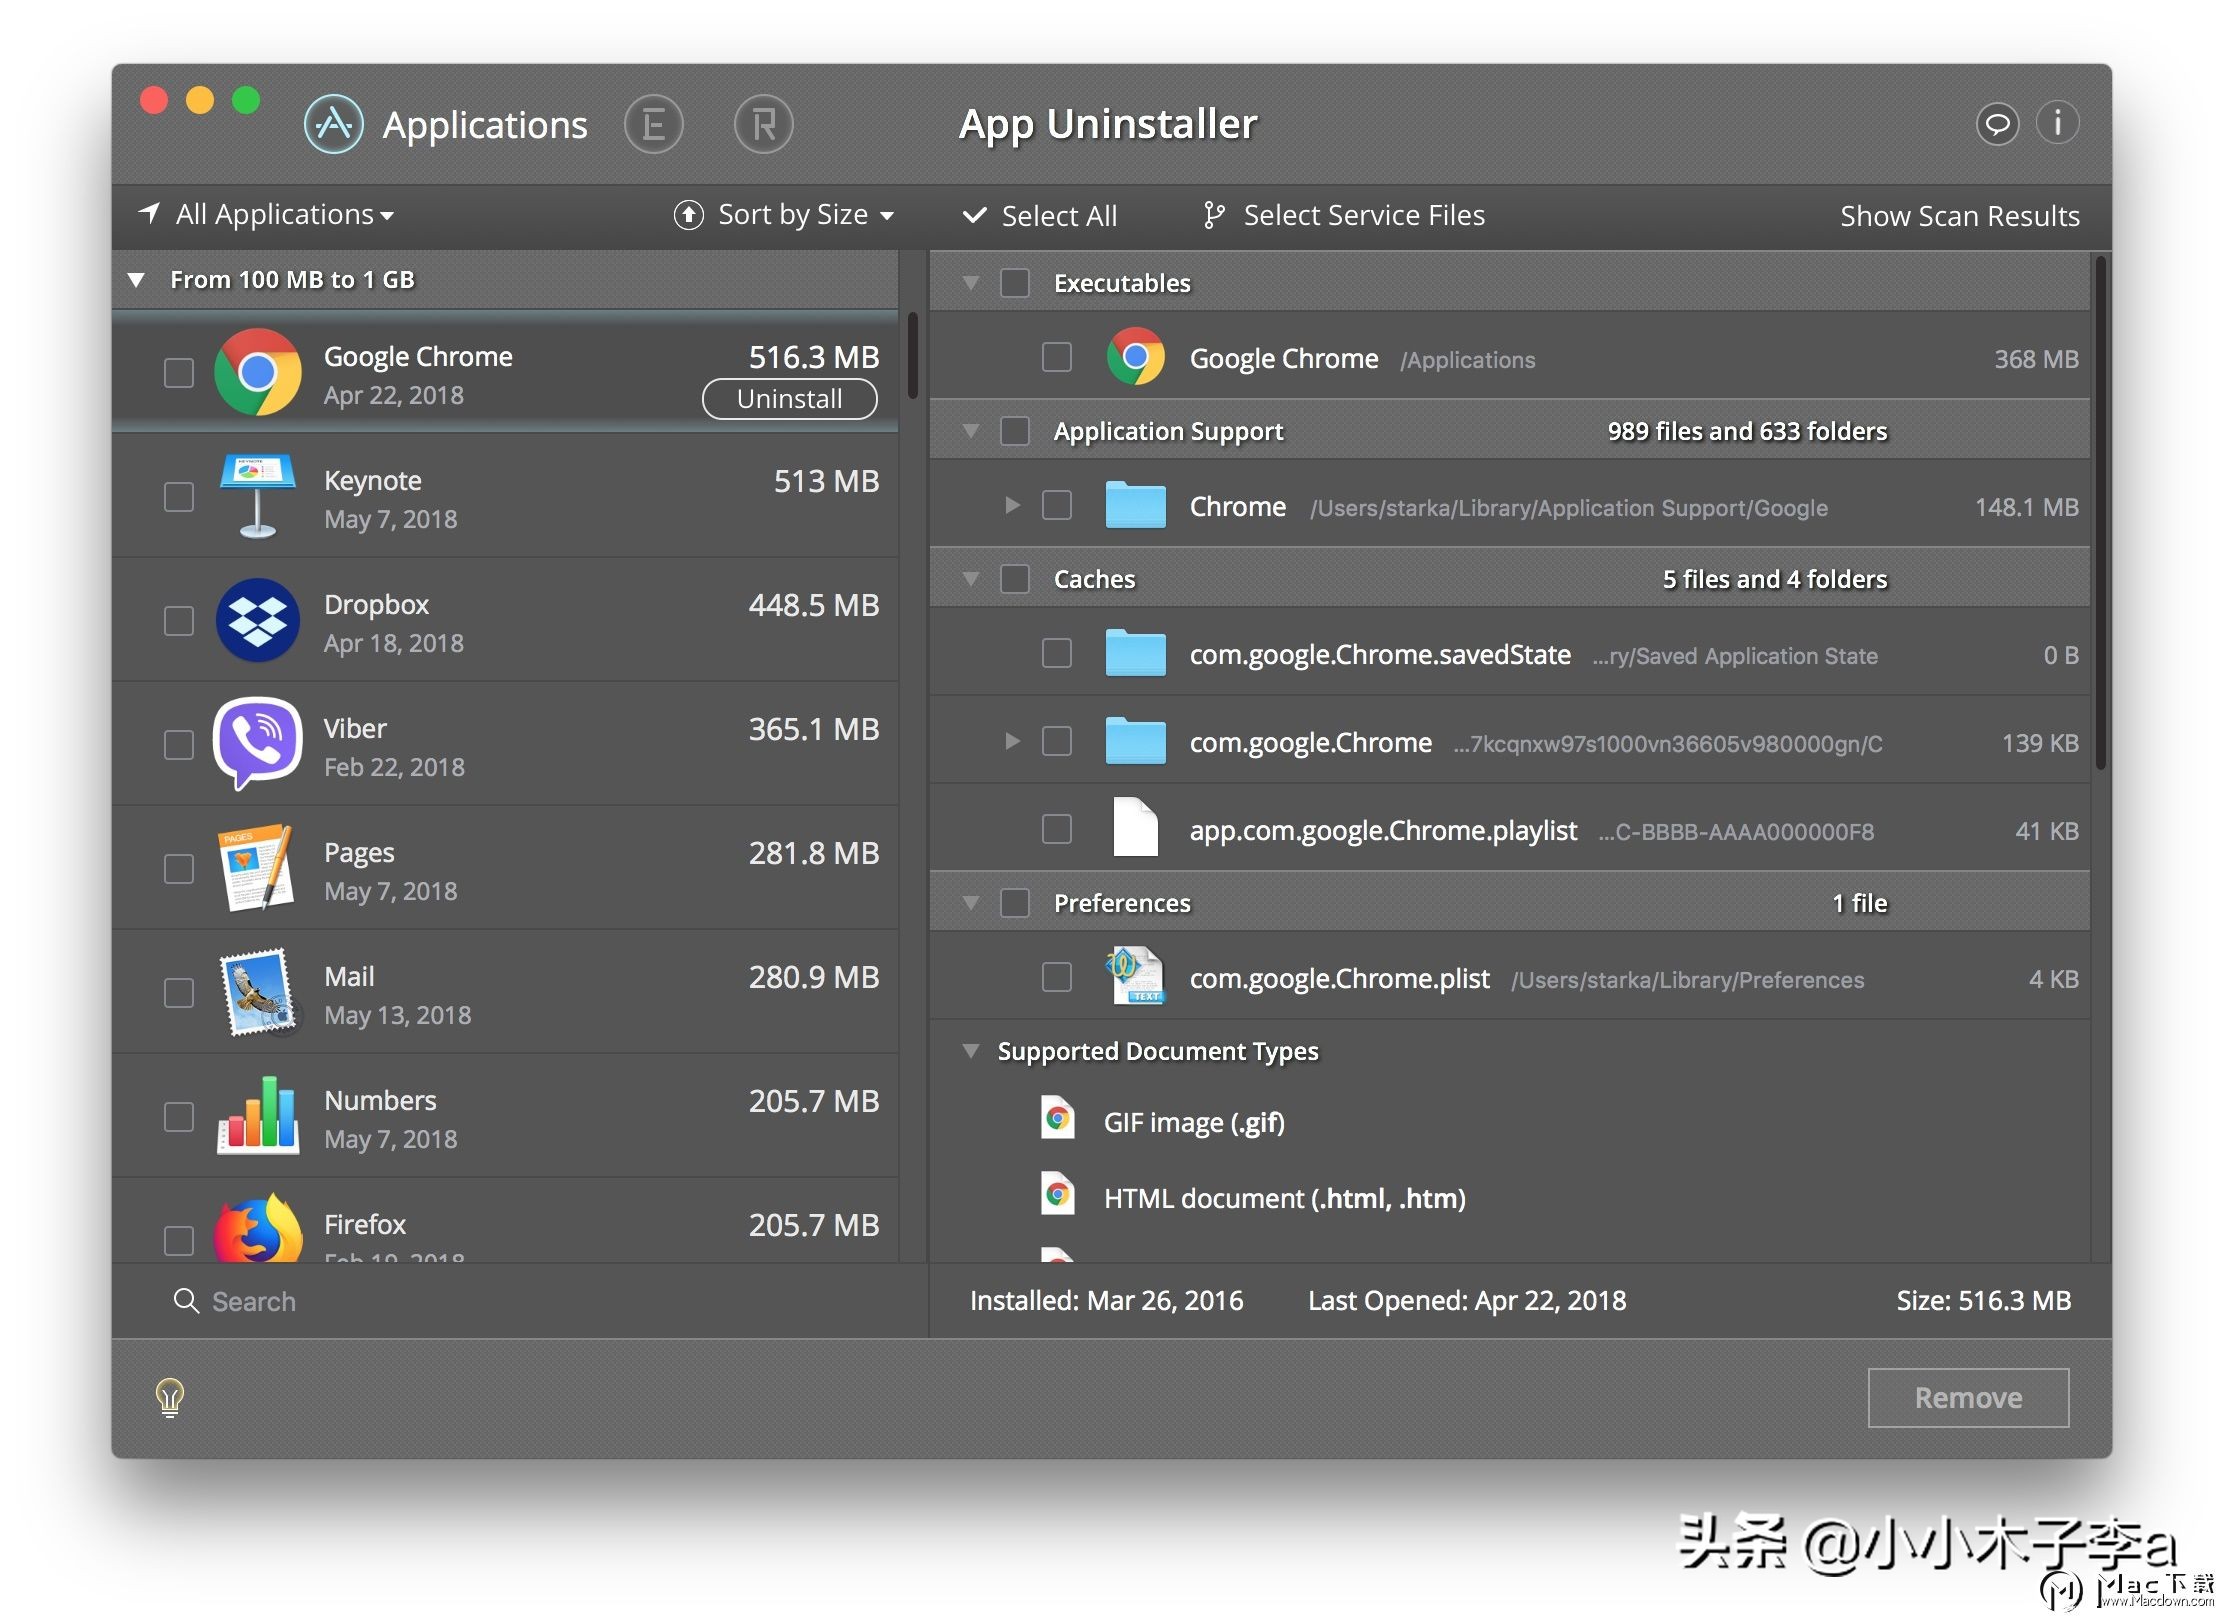Check the Keynote app checkbox
2224x1618 pixels.
(179, 497)
